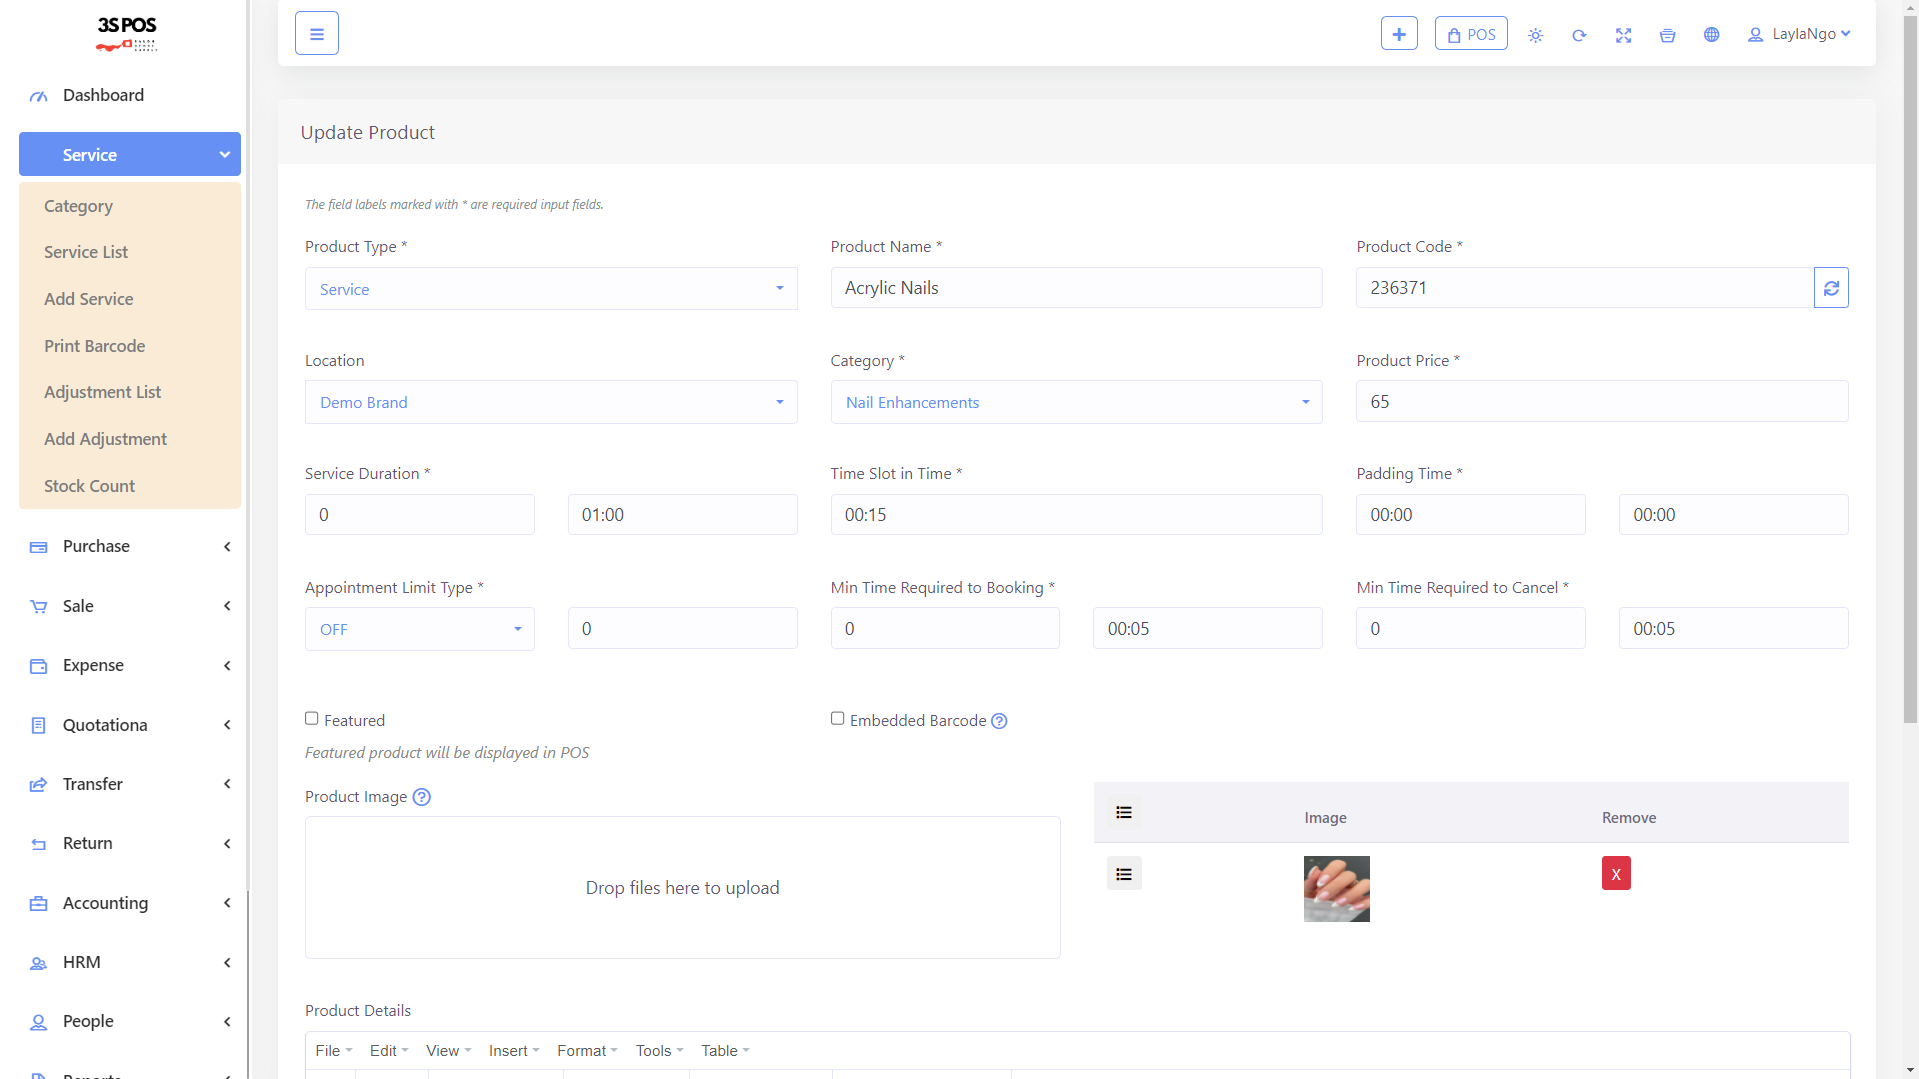The image size is (1919, 1079).
Task: Open the LaylaNgo user account menu
Action: [1798, 34]
